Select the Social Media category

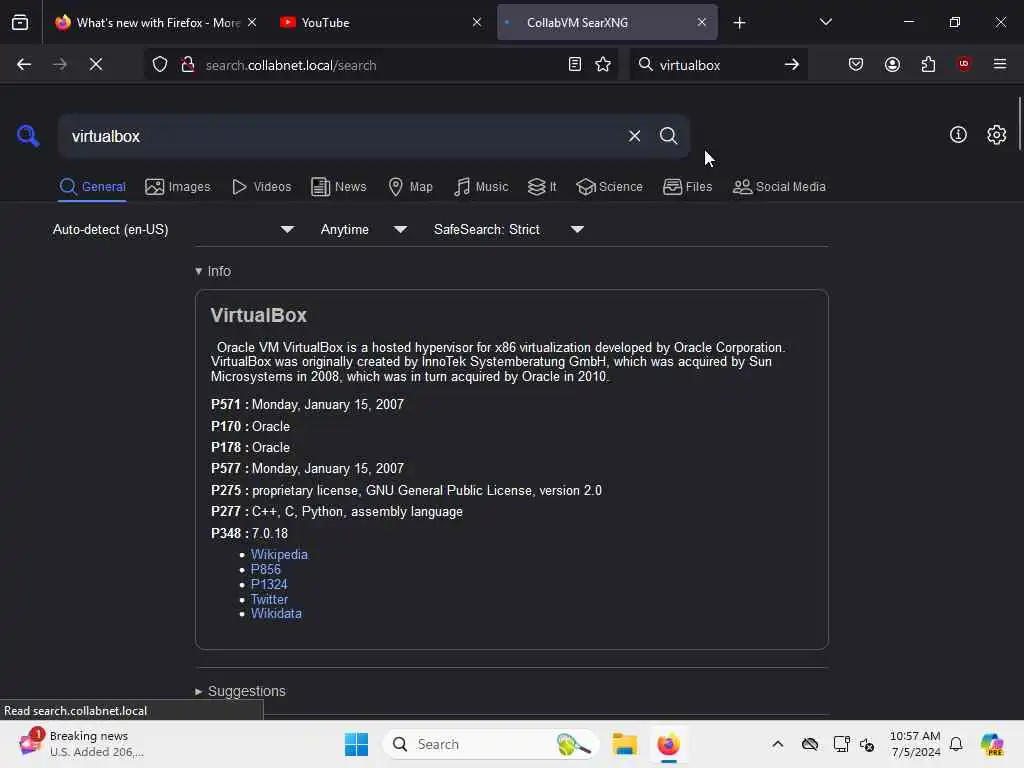pos(779,187)
